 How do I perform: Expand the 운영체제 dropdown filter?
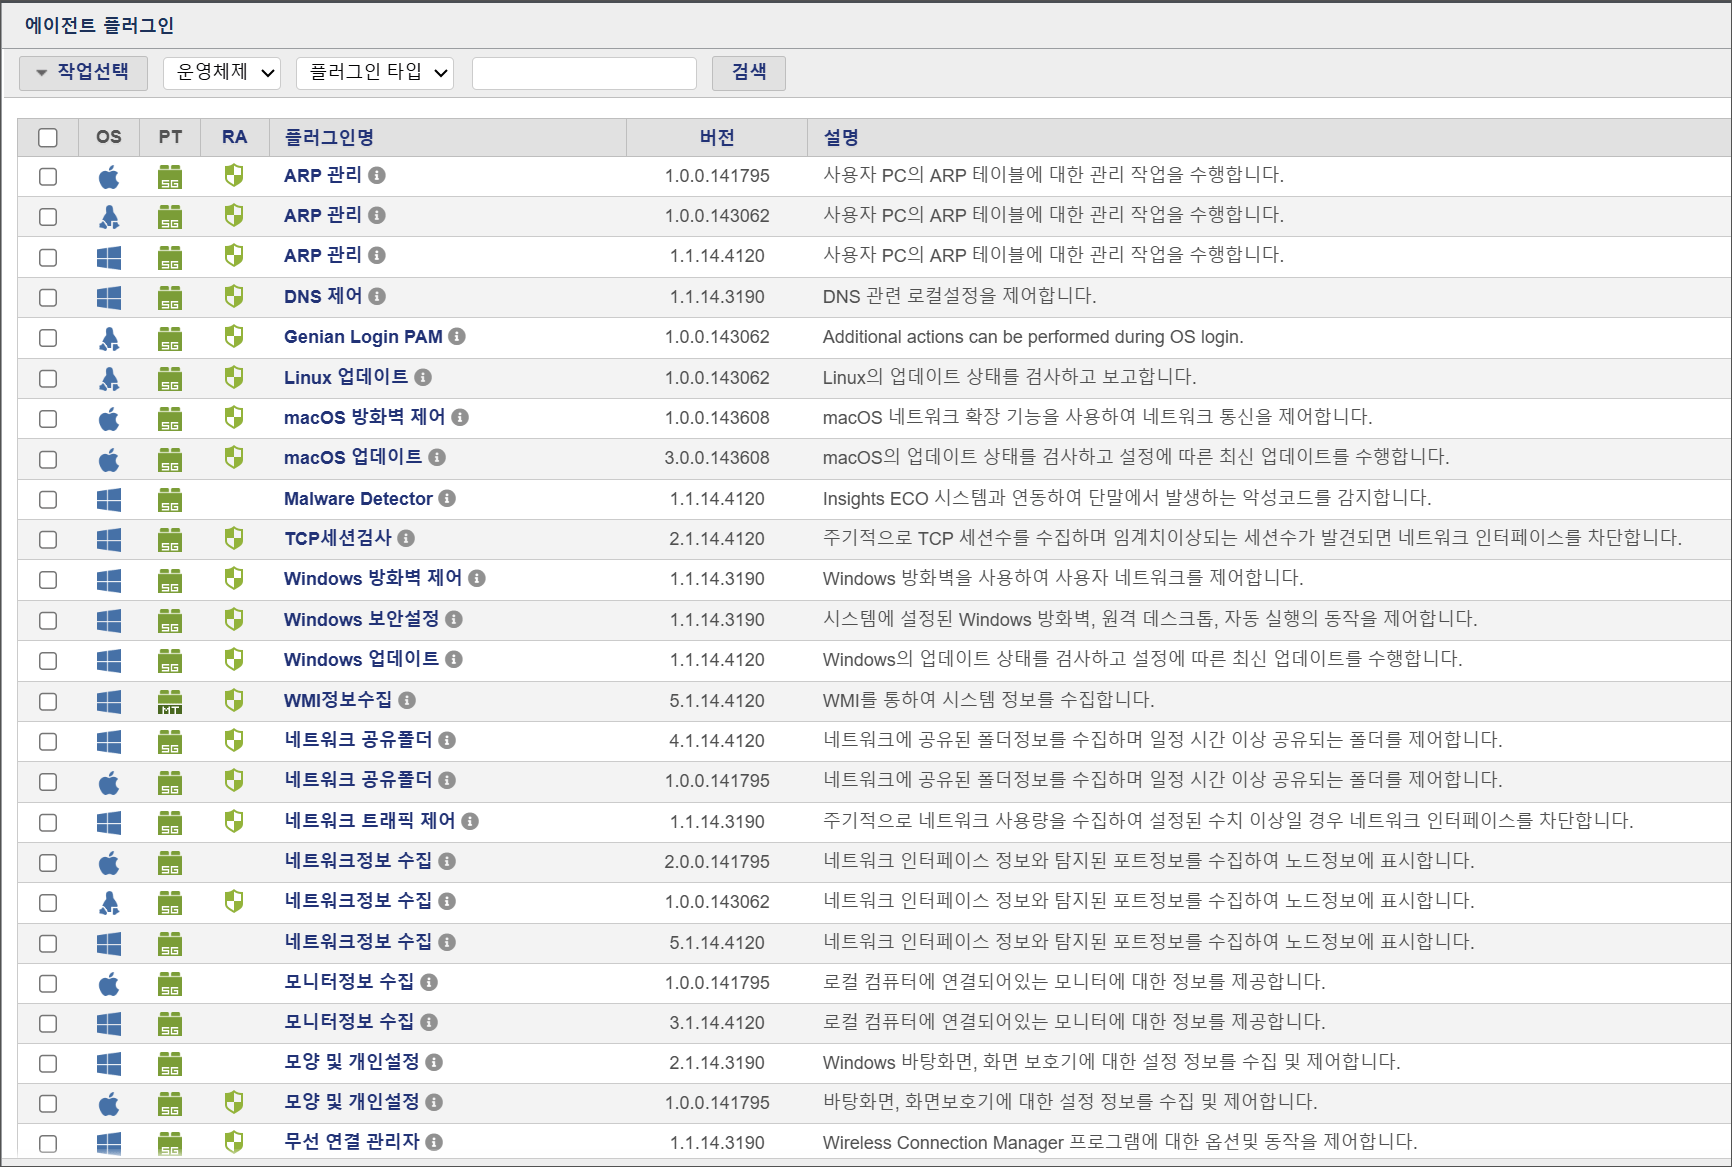[222, 73]
